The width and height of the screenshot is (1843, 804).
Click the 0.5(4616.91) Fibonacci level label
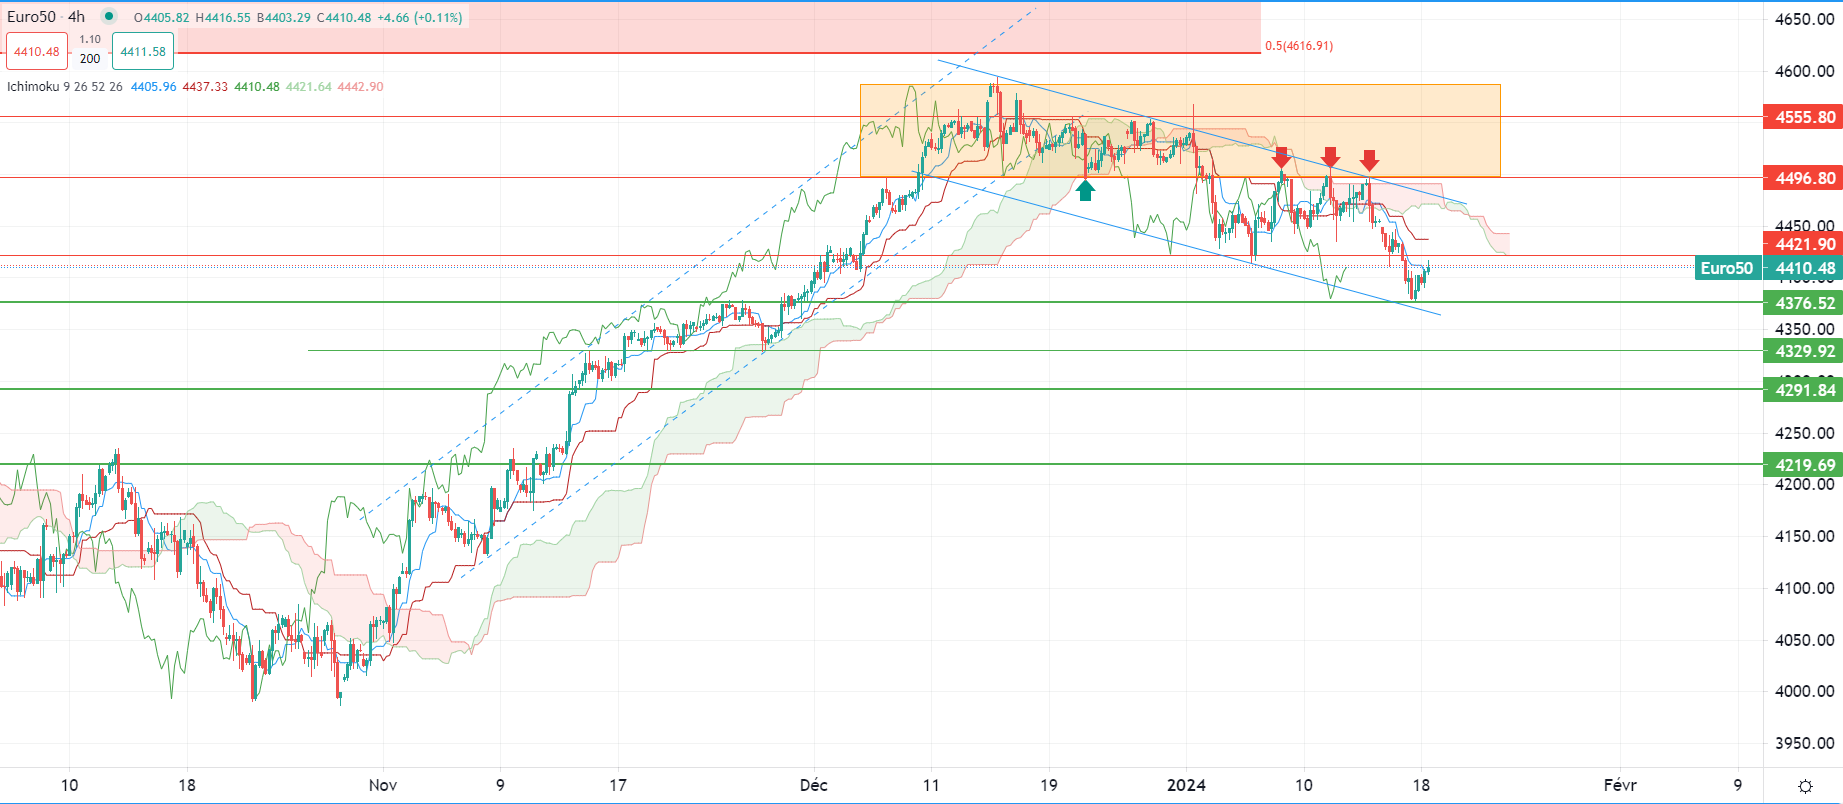coord(1298,46)
